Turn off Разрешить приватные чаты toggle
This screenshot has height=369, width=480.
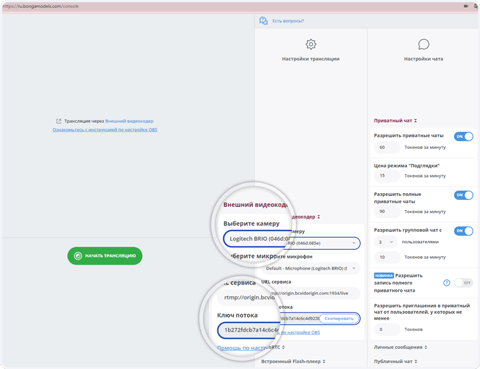coord(463,136)
